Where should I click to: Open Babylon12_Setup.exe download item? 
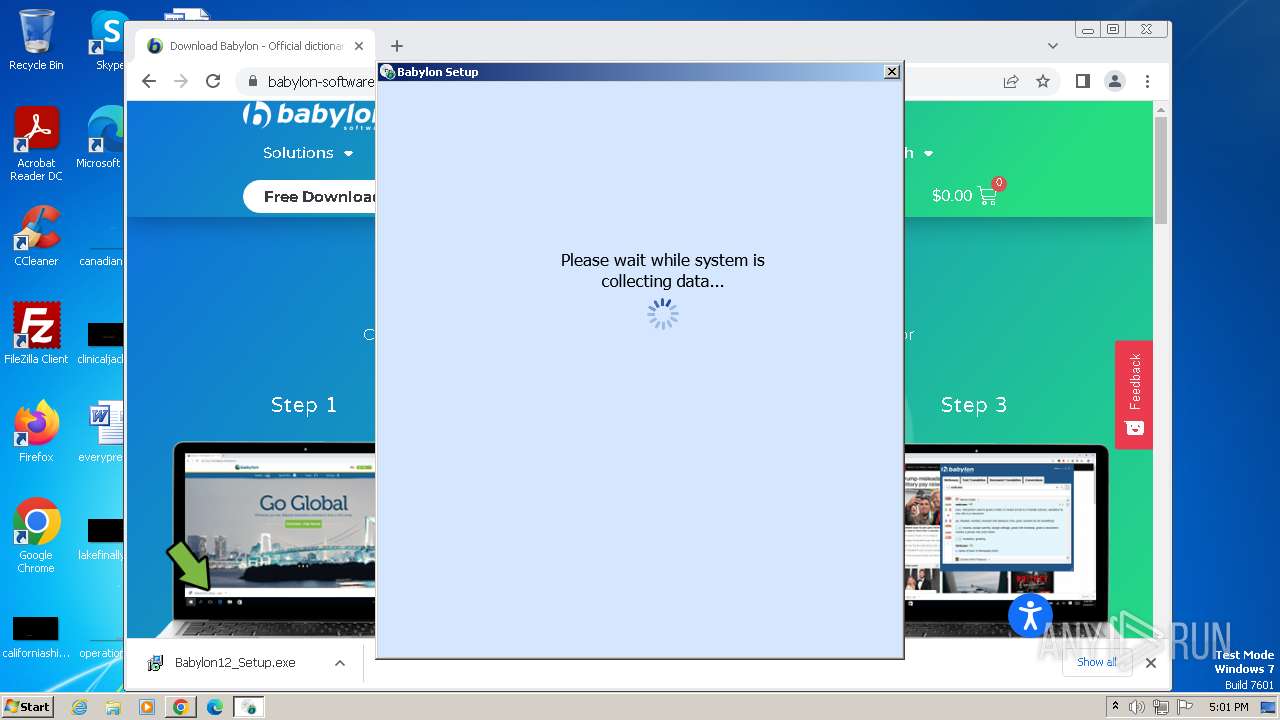pyautogui.click(x=235, y=663)
